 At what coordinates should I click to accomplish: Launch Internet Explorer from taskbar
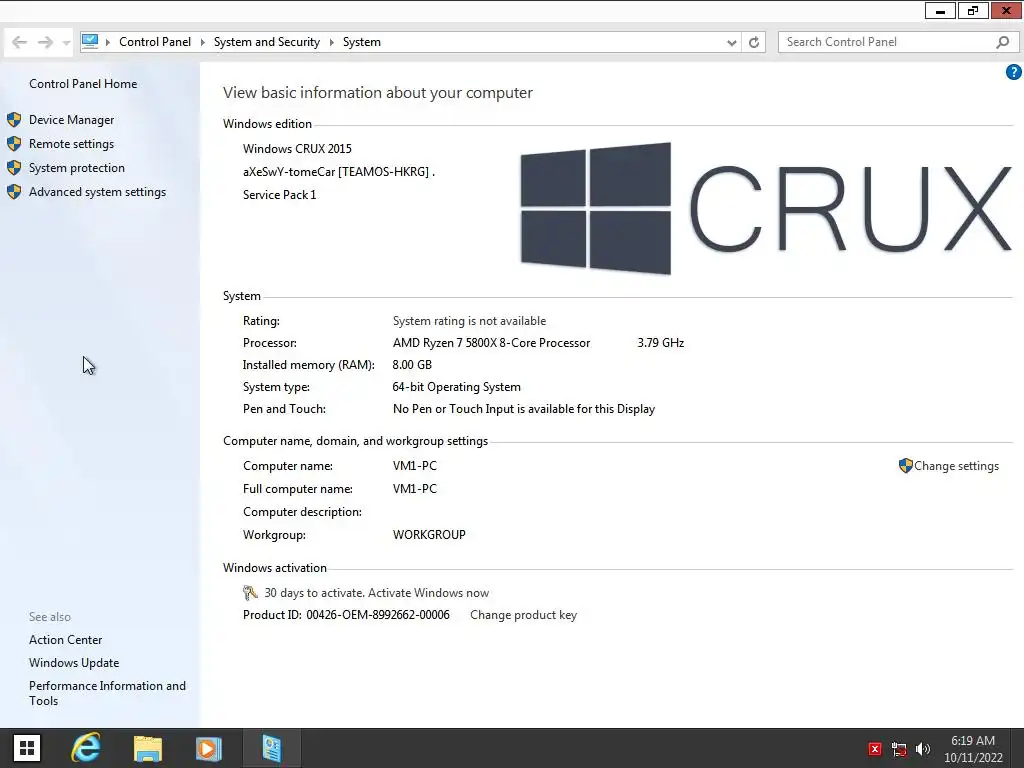[x=86, y=748]
